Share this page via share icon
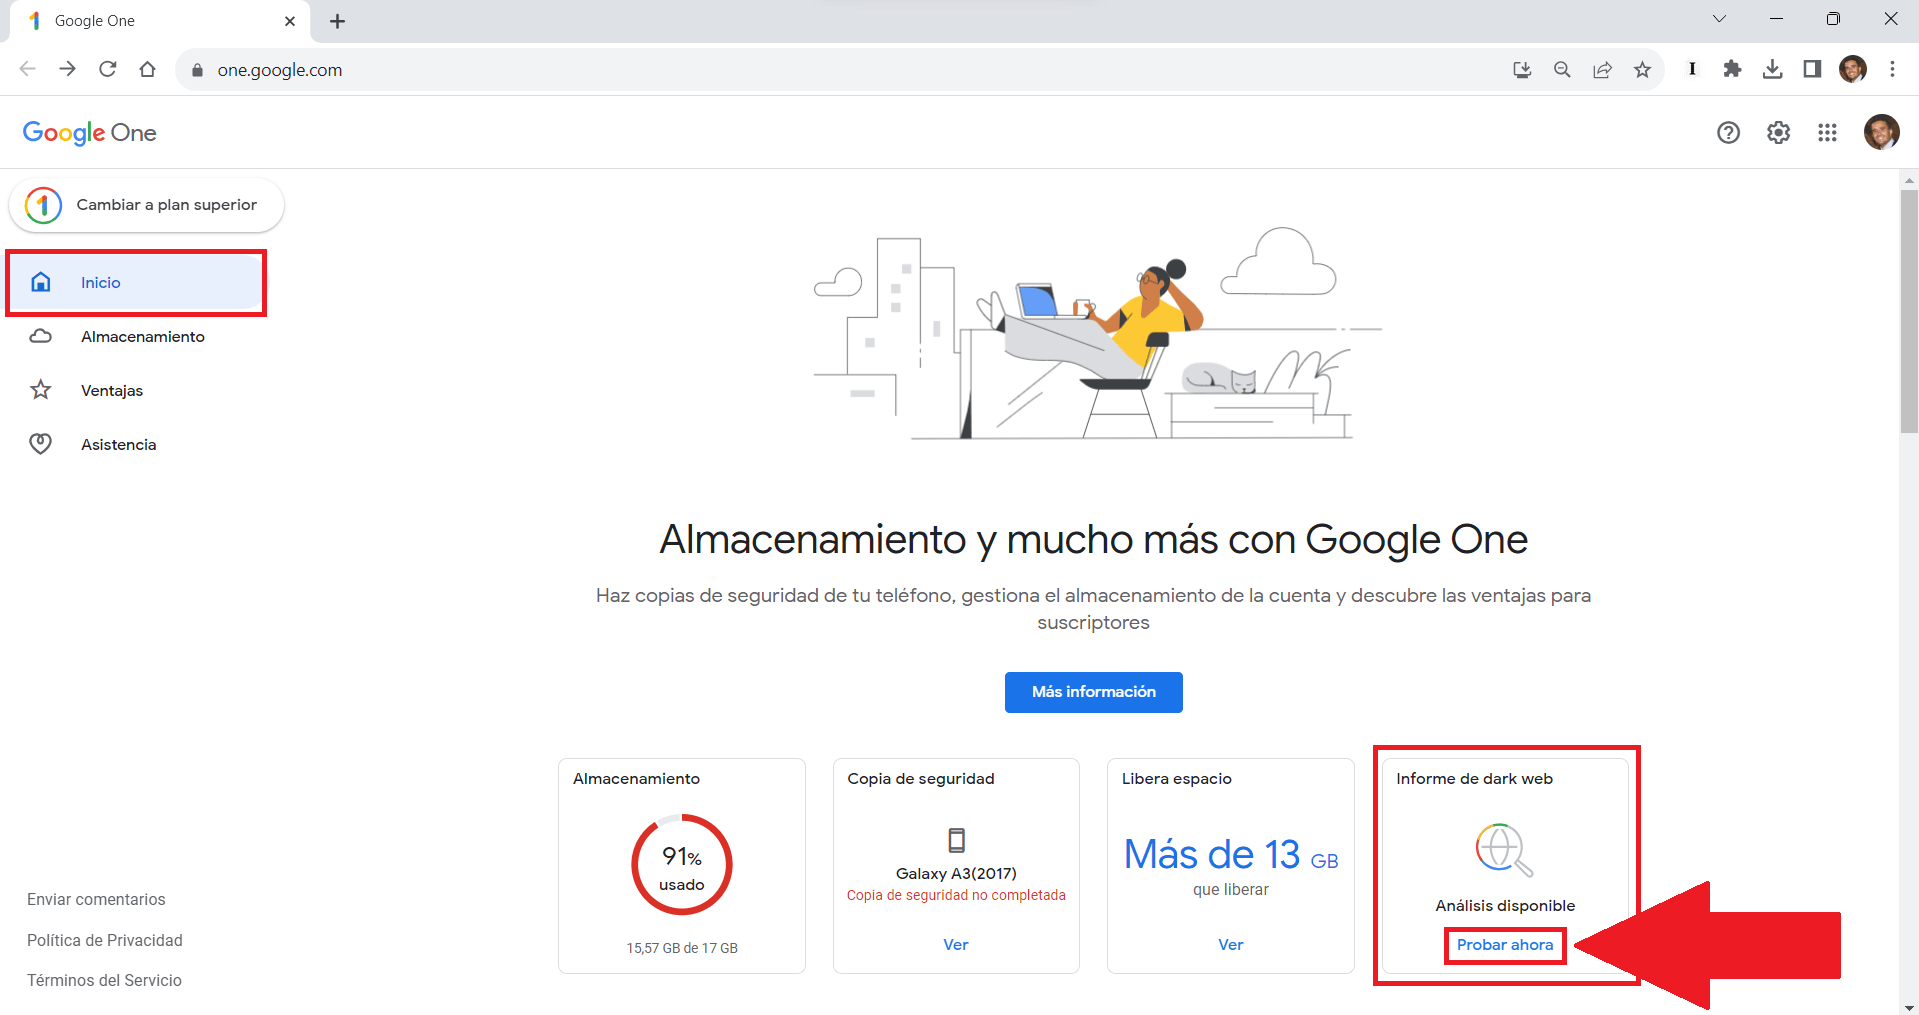The width and height of the screenshot is (1919, 1015). pos(1602,69)
